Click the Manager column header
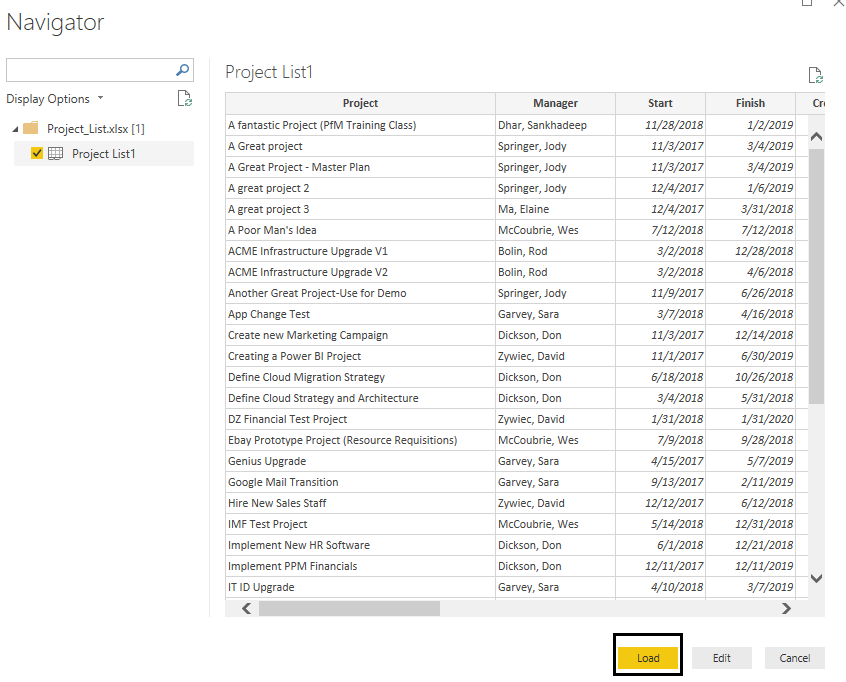 click(x=555, y=103)
